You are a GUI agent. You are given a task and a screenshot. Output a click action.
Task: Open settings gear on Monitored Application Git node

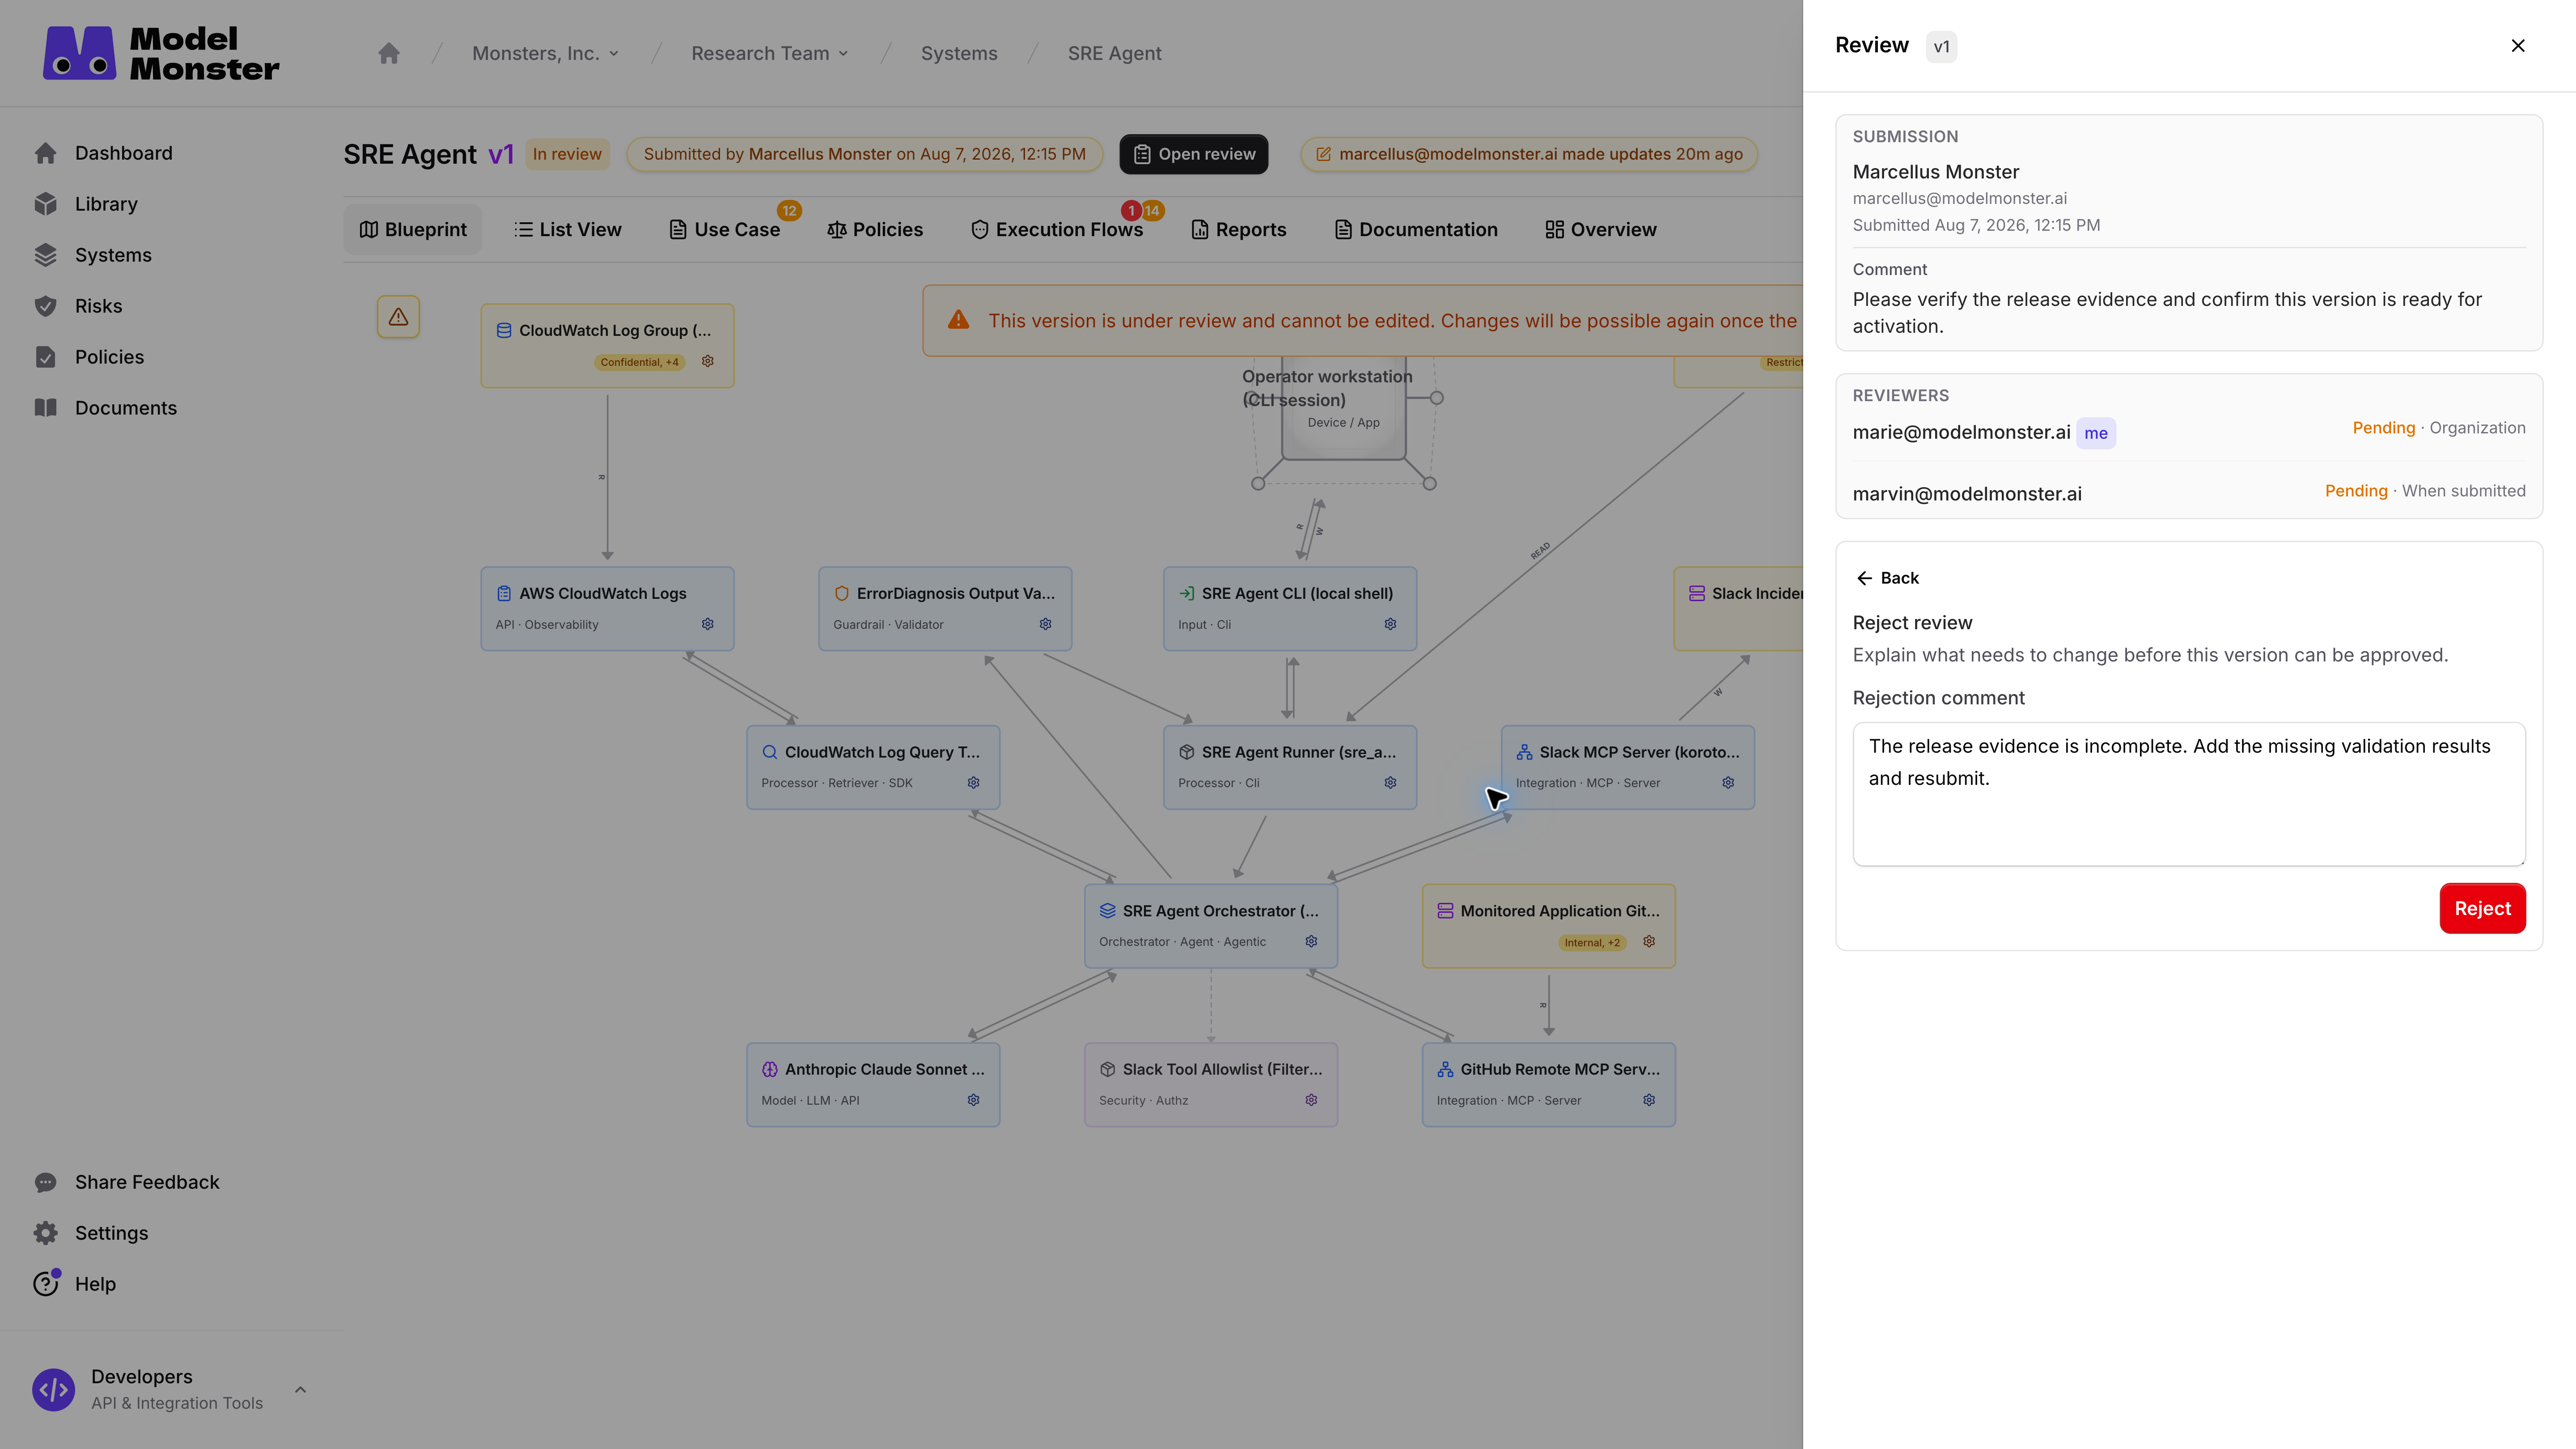(1650, 942)
